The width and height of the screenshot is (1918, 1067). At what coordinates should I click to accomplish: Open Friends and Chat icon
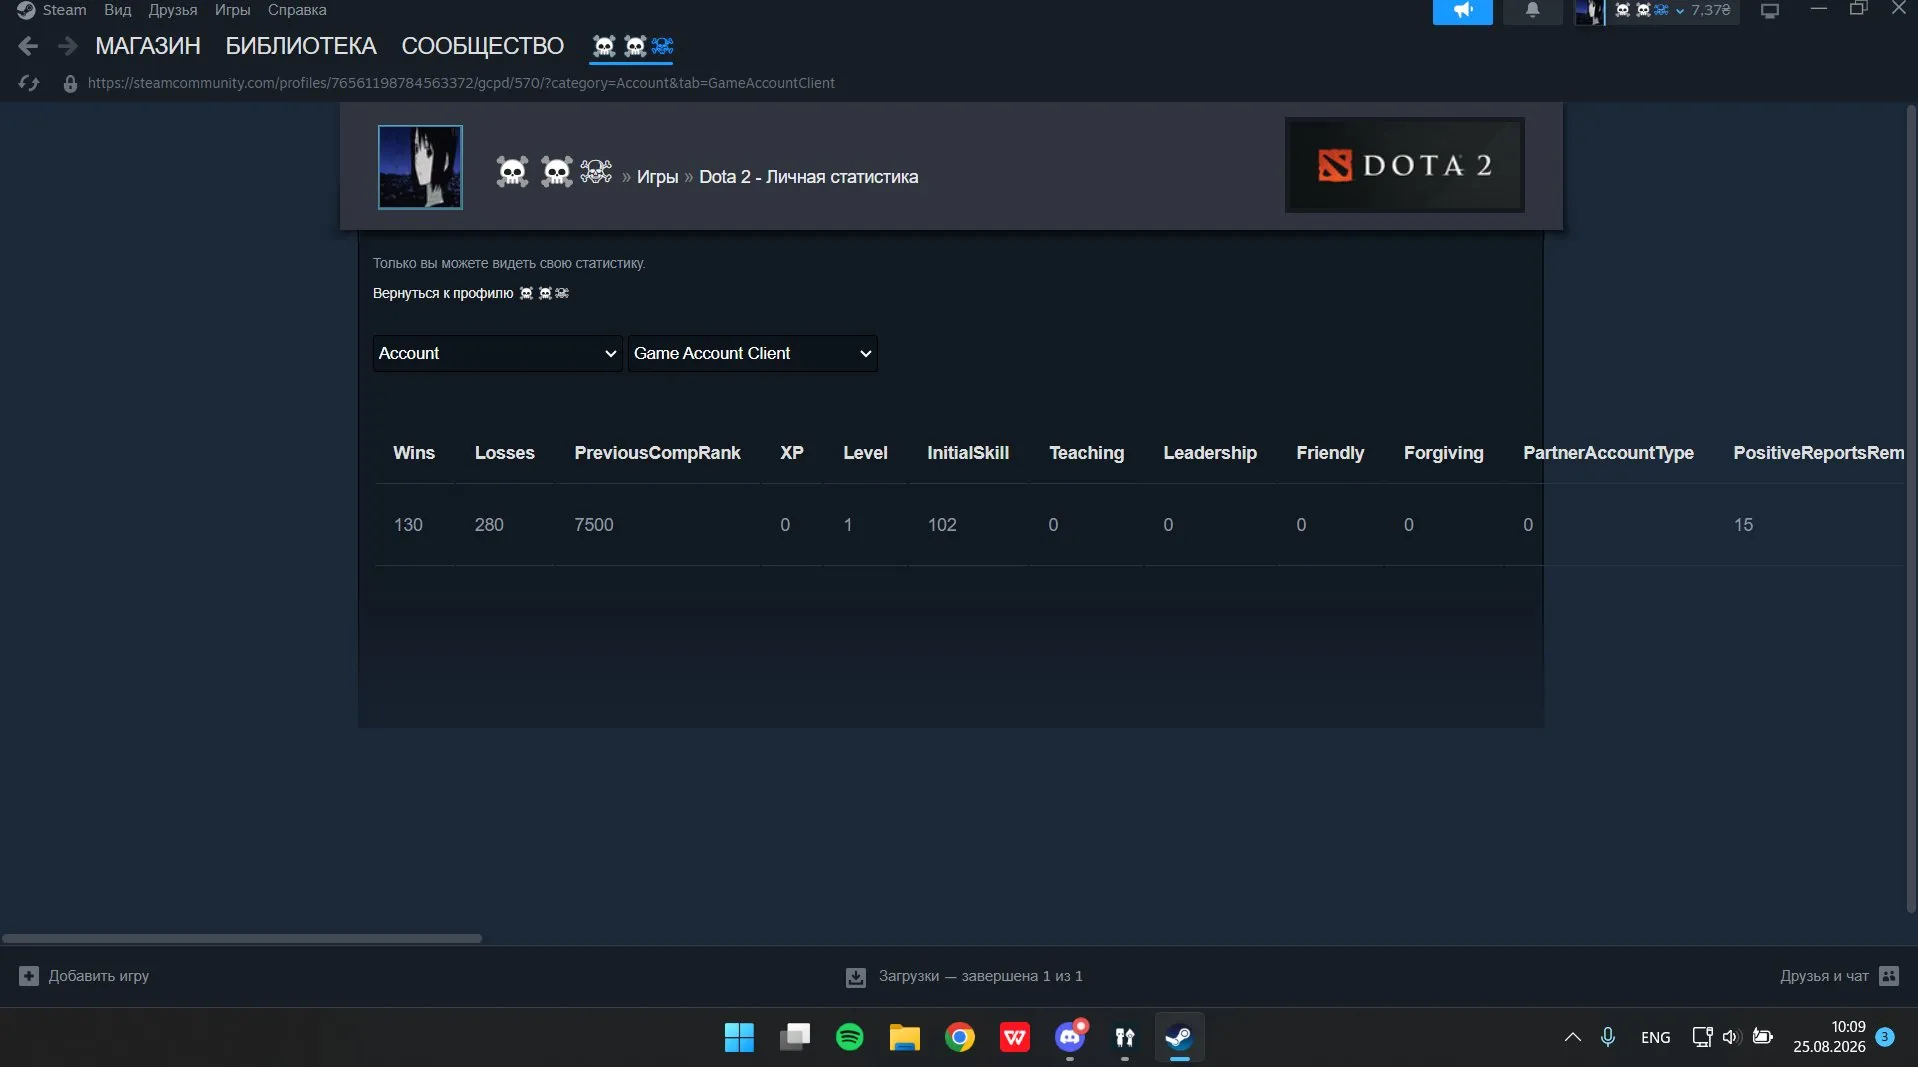[x=1889, y=976]
